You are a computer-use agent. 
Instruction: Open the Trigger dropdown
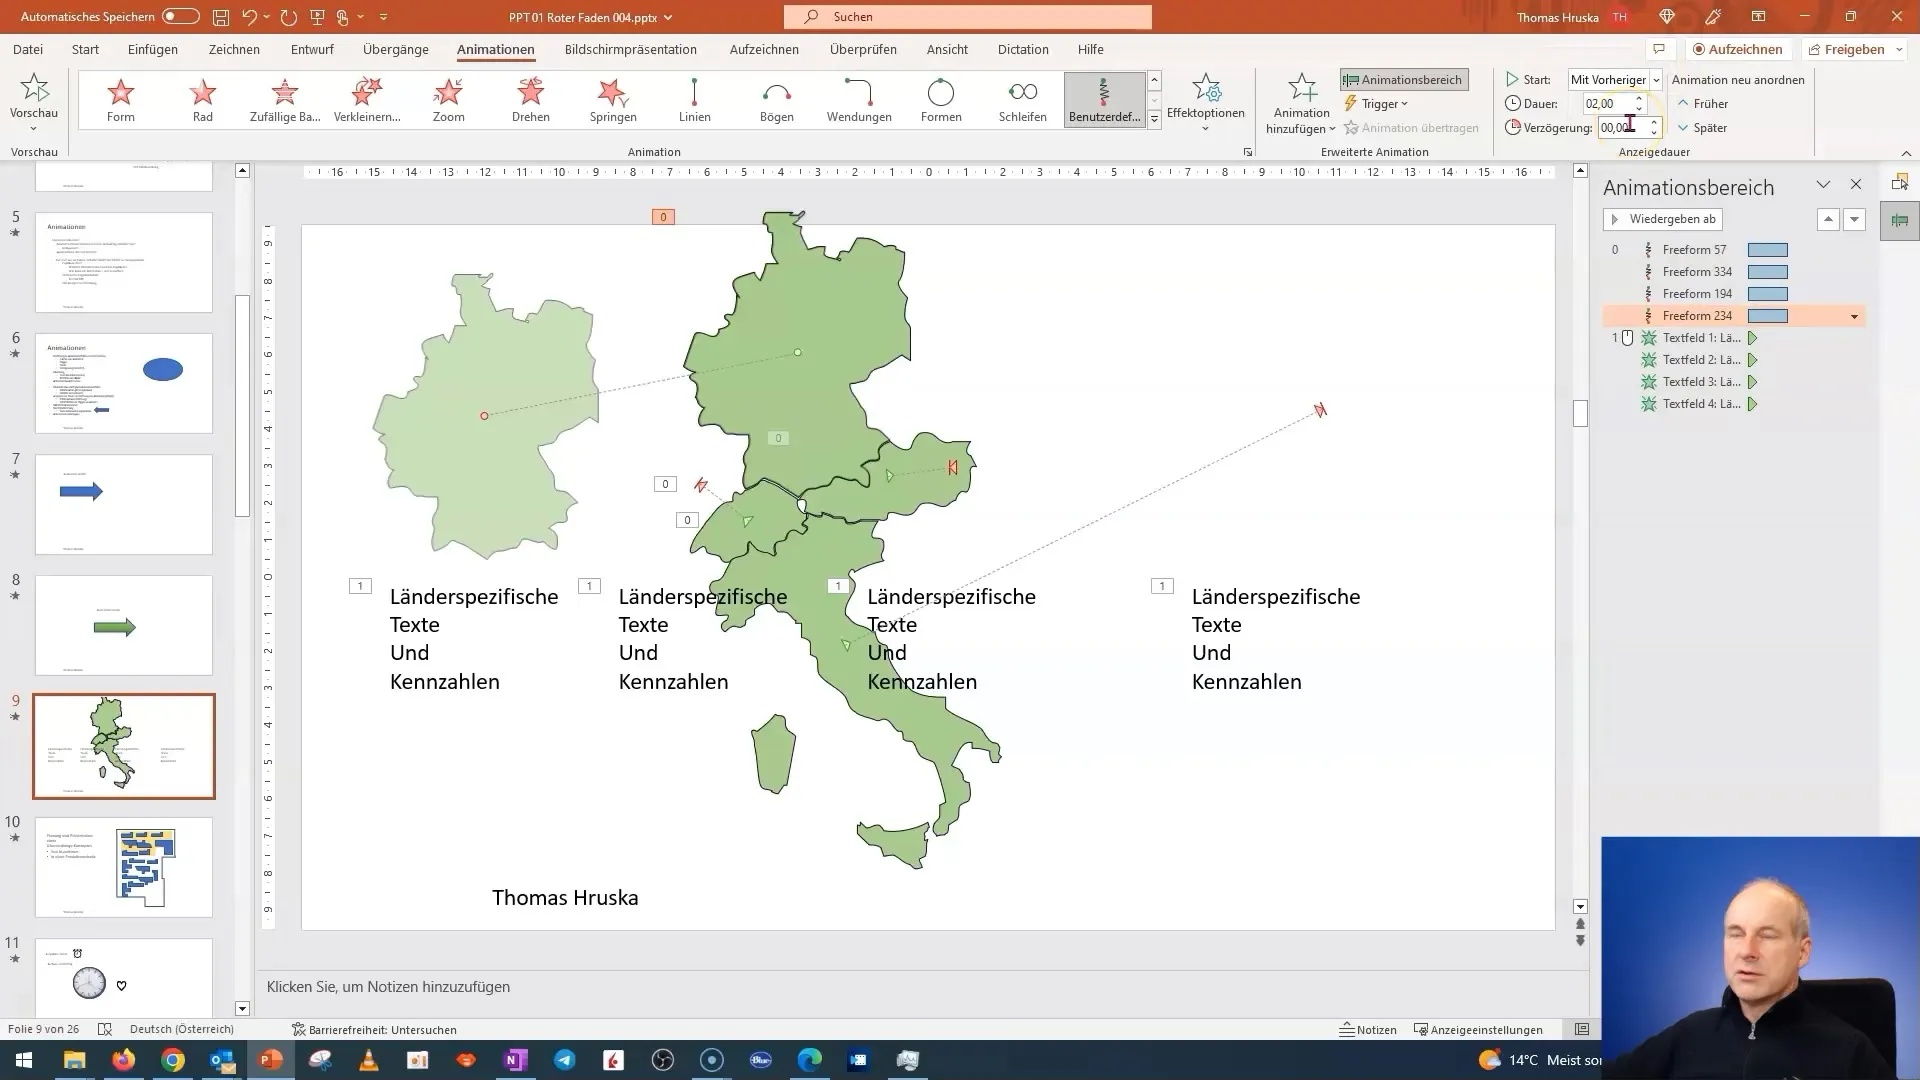pos(1376,104)
